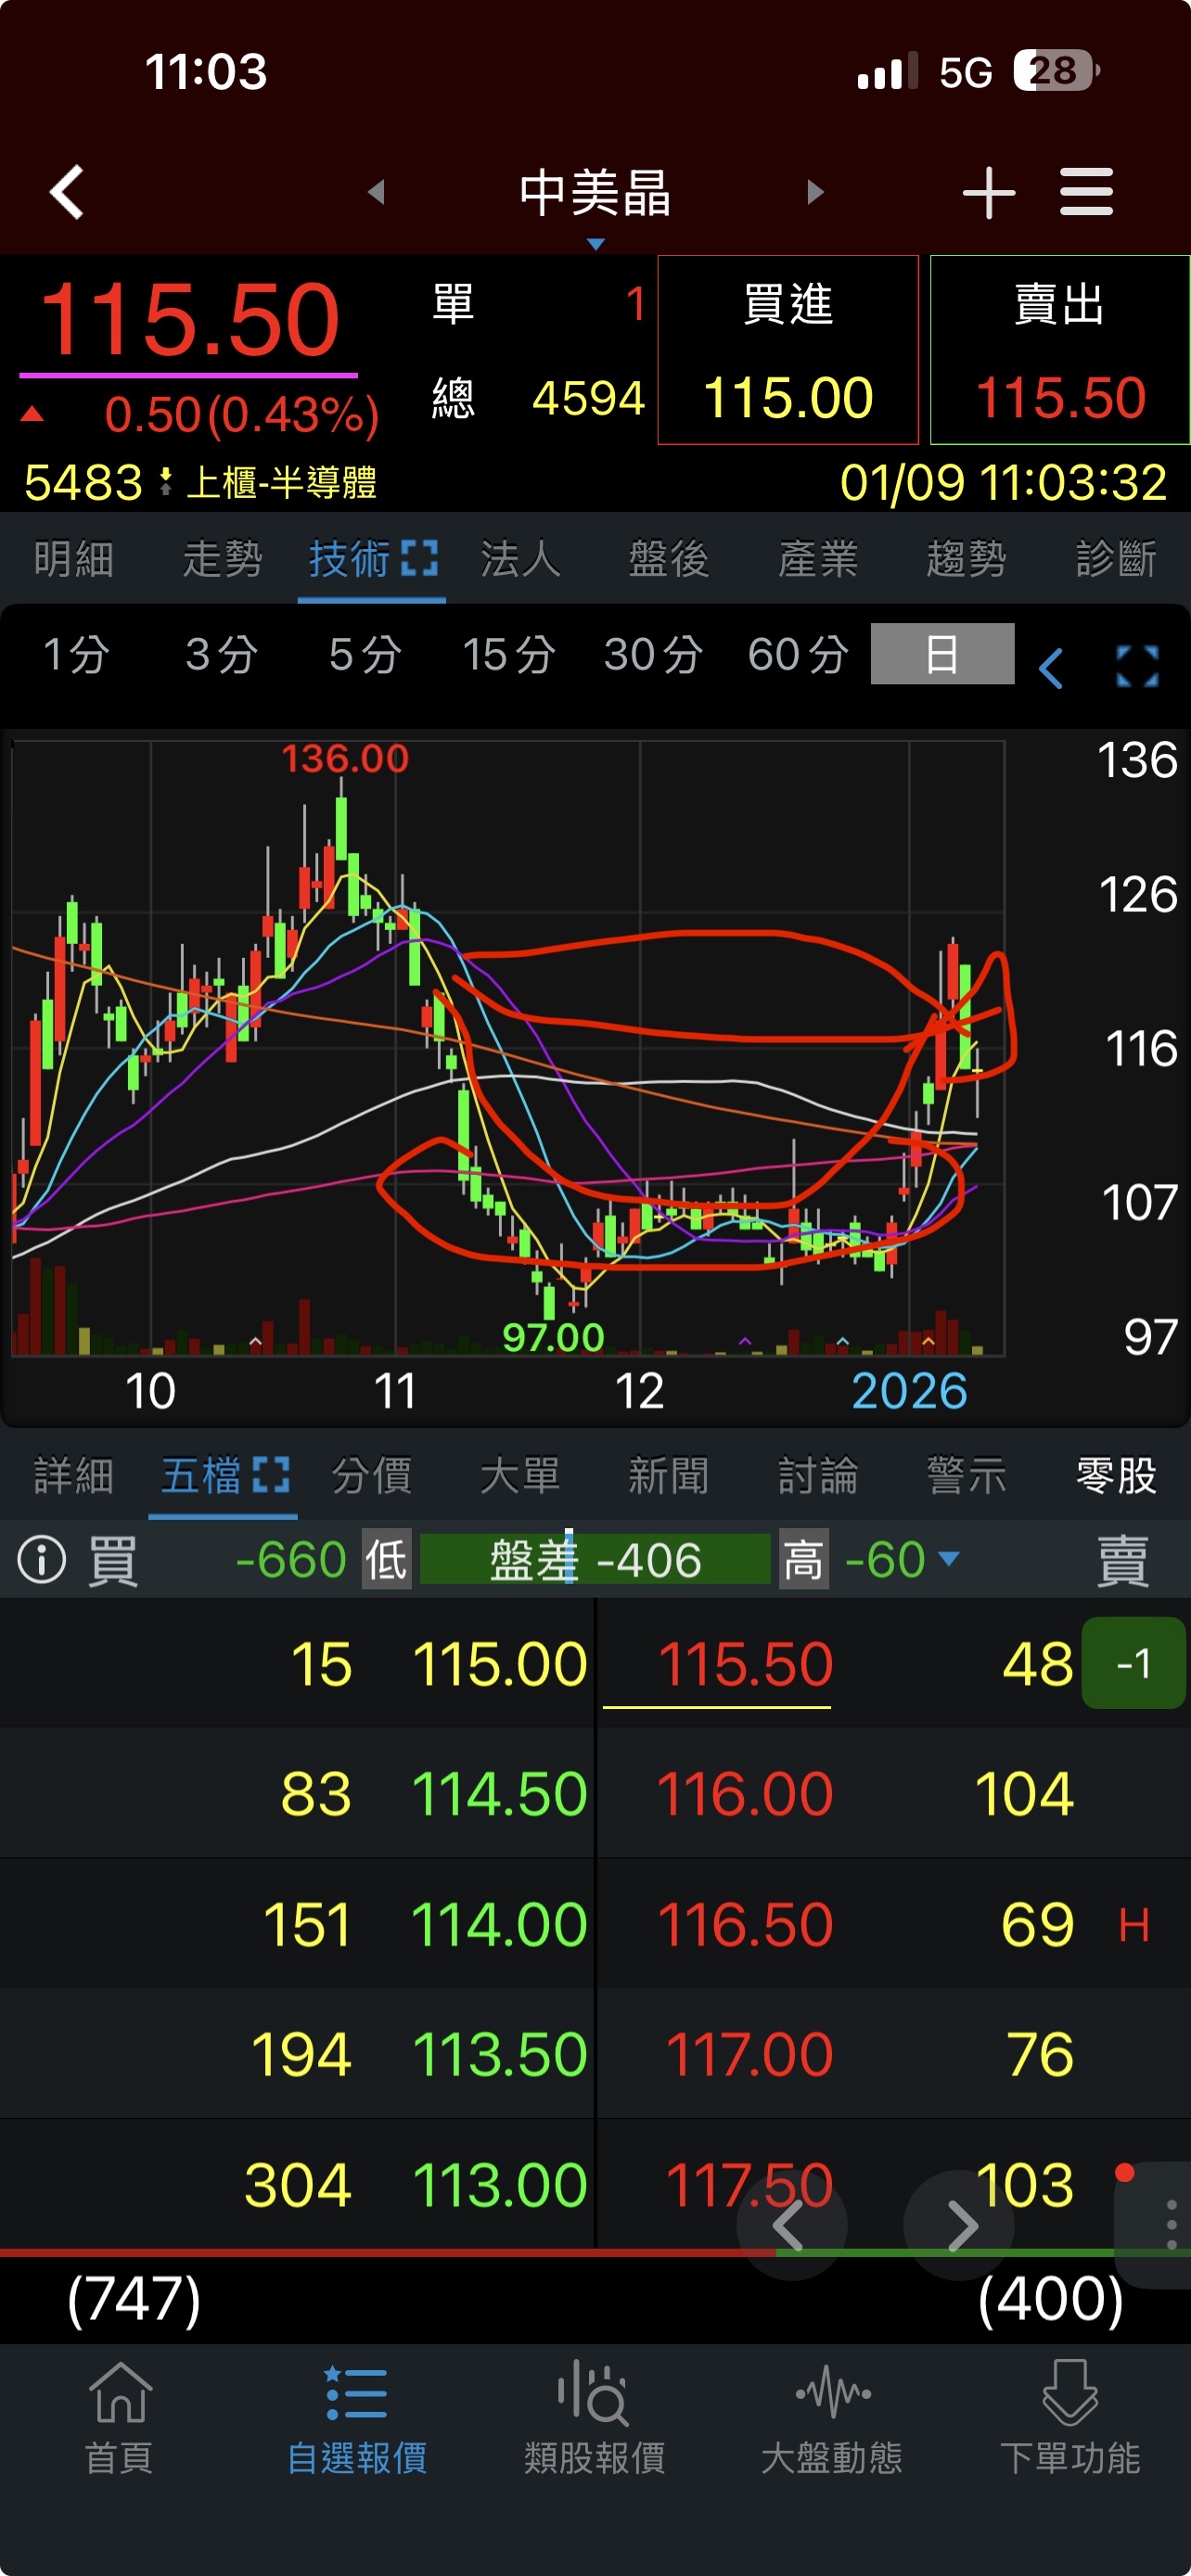1191x2576 pixels.
Task: Switch to next stock with right triangle
Action: pos(815,191)
